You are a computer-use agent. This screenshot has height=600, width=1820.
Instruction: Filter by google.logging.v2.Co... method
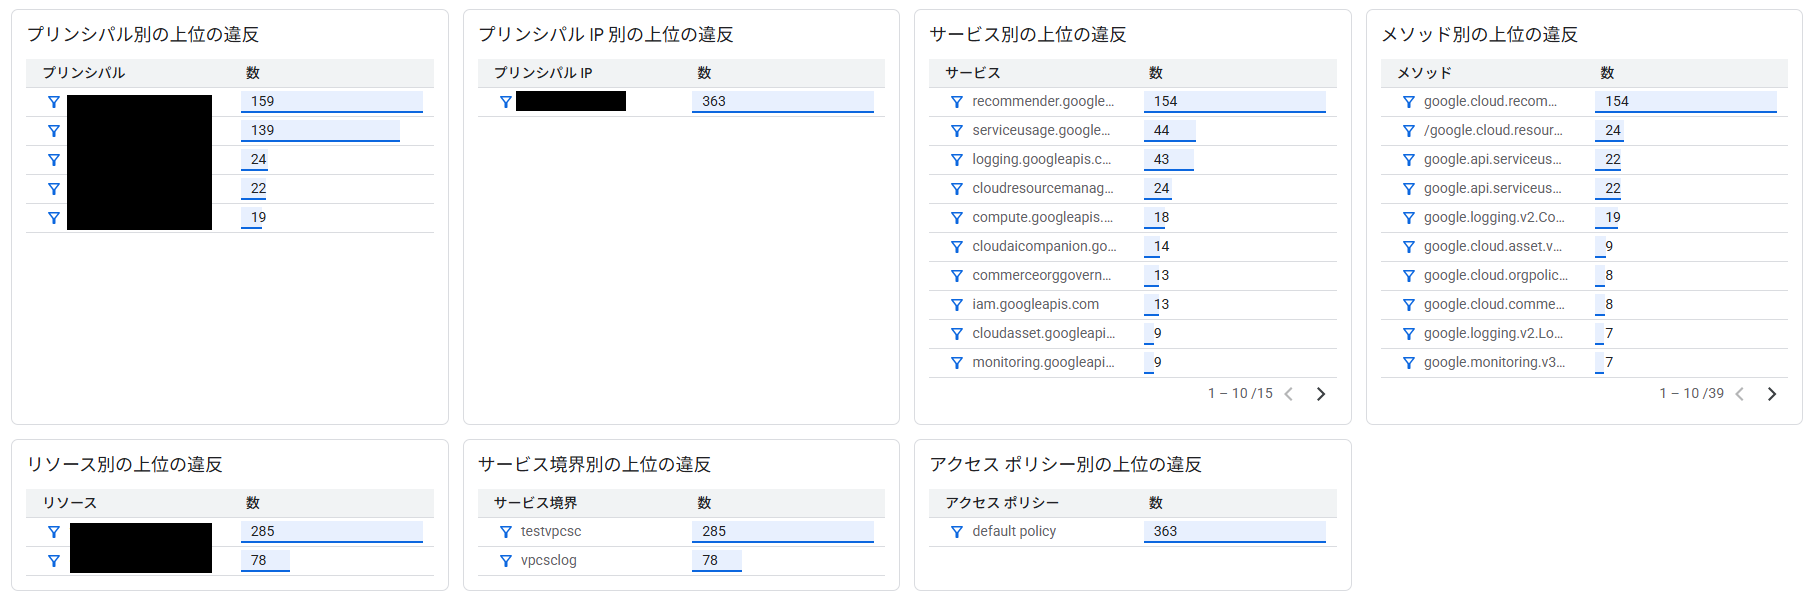1409,218
